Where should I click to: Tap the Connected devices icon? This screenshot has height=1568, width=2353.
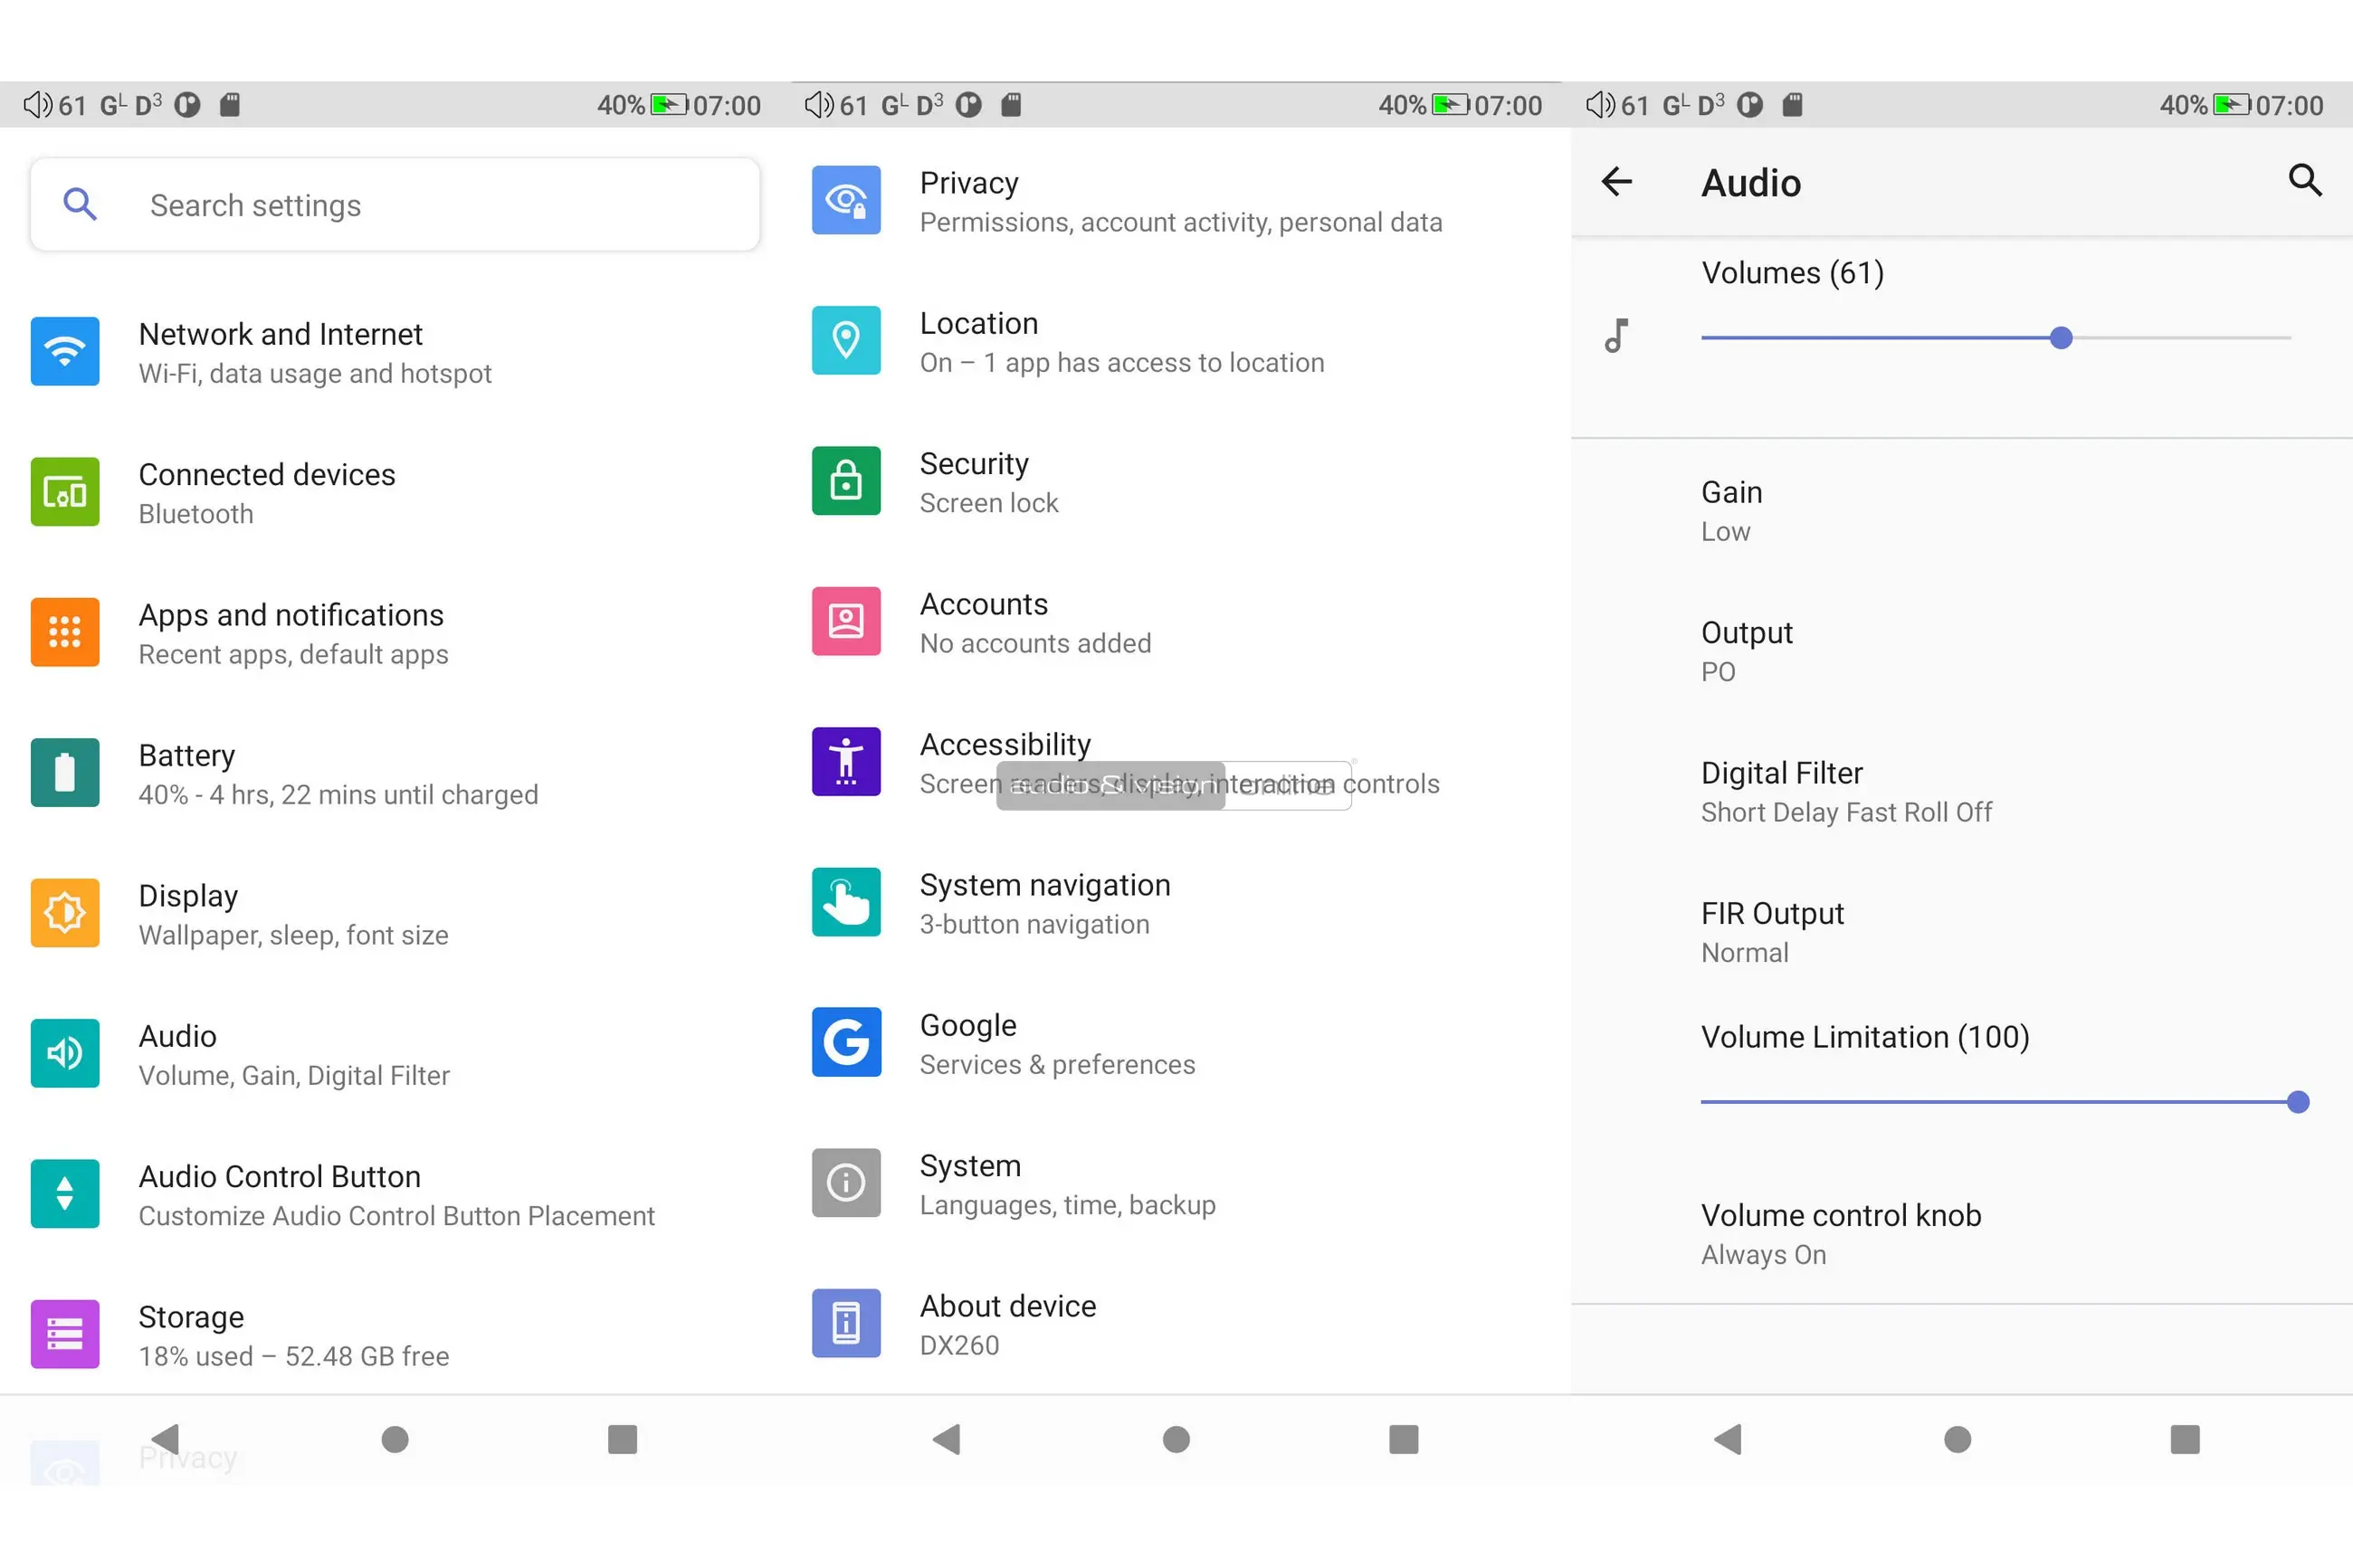coord(65,492)
